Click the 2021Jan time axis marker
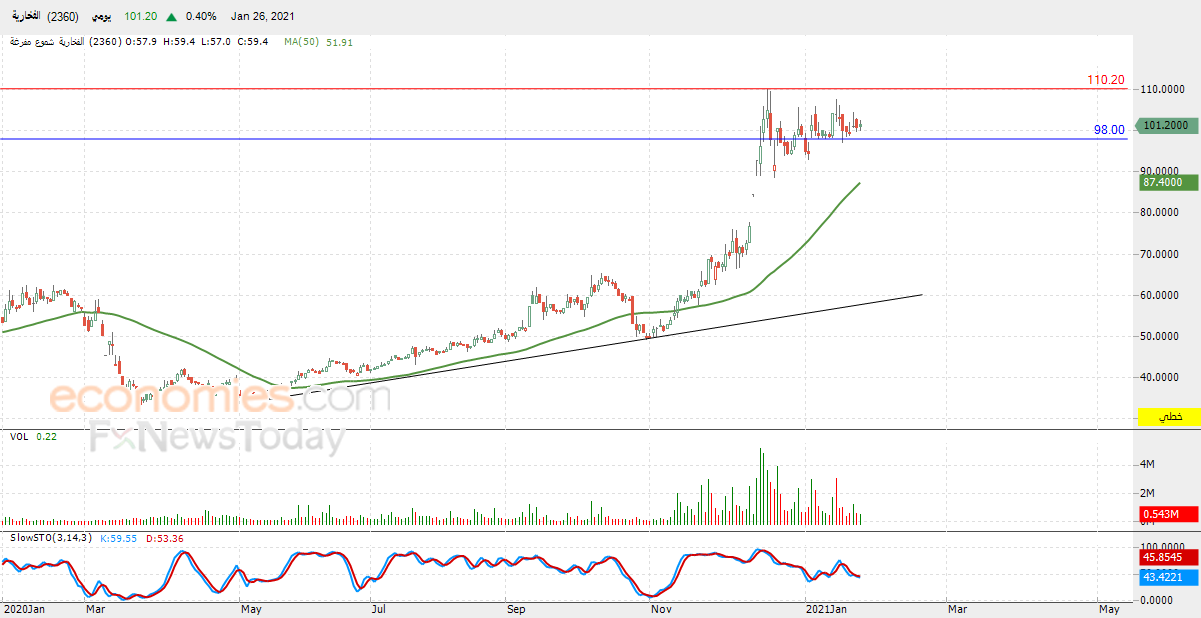The width and height of the screenshot is (1201, 618). (x=827, y=608)
